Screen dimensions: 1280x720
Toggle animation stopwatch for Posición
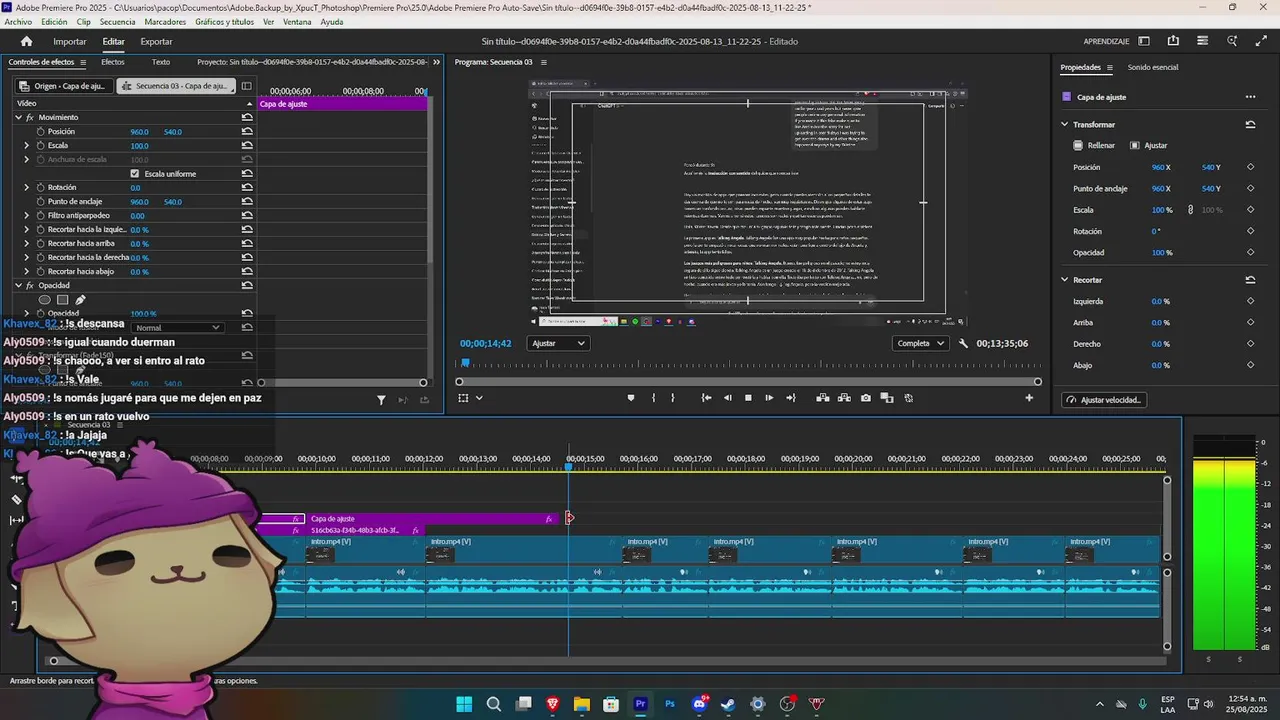coord(41,131)
